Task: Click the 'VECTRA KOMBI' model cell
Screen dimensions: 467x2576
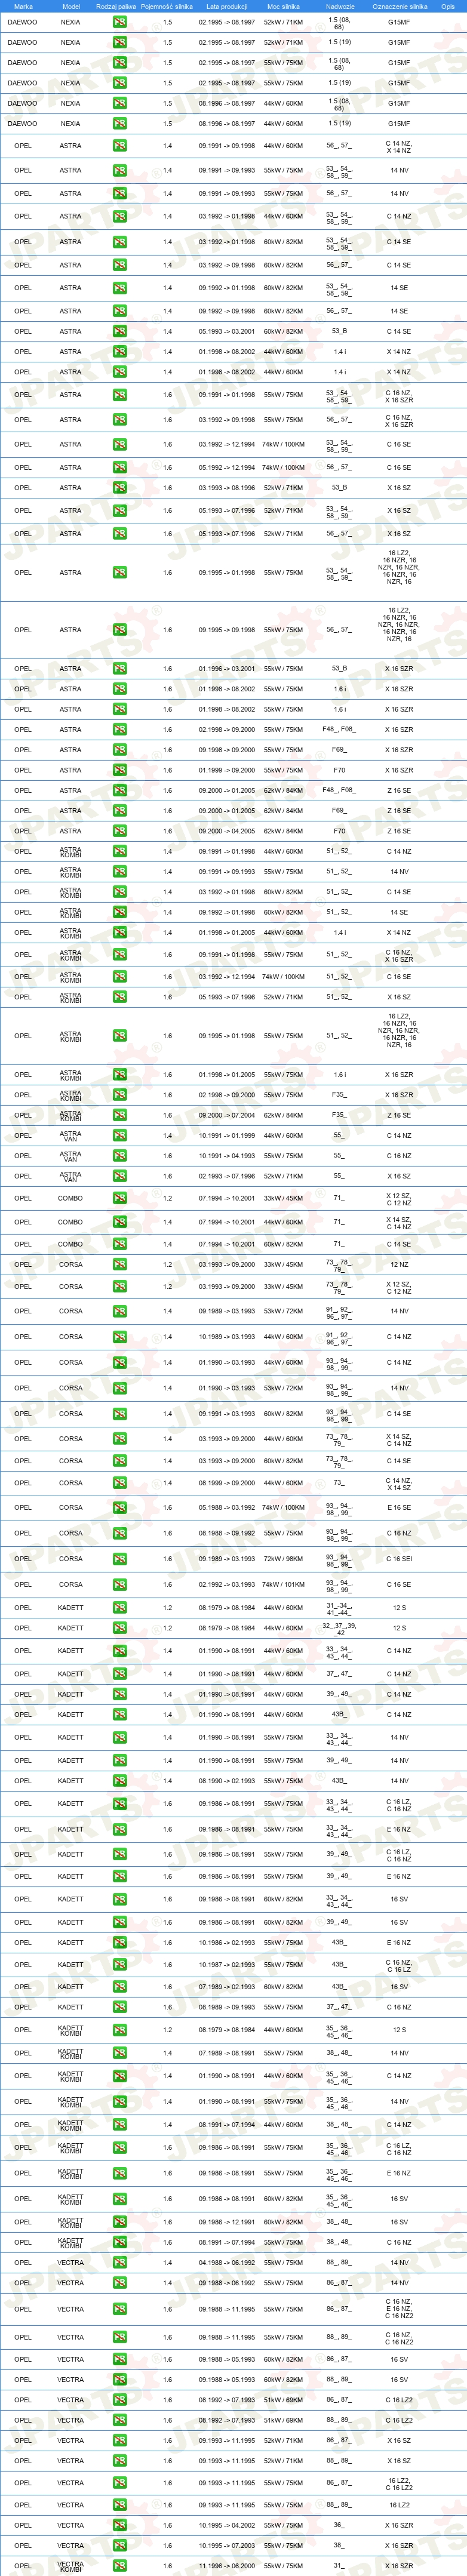Action: pyautogui.click(x=70, y=2566)
